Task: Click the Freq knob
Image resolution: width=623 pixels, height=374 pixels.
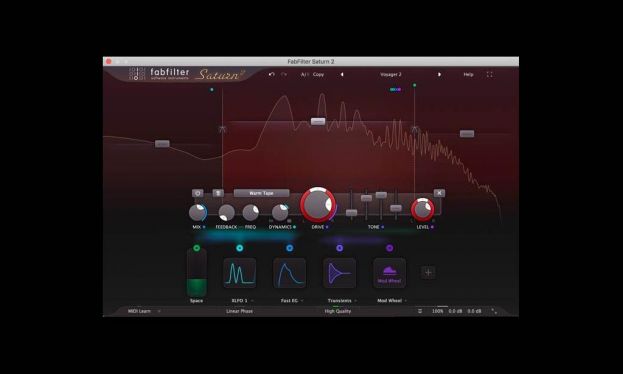Action: [x=250, y=213]
